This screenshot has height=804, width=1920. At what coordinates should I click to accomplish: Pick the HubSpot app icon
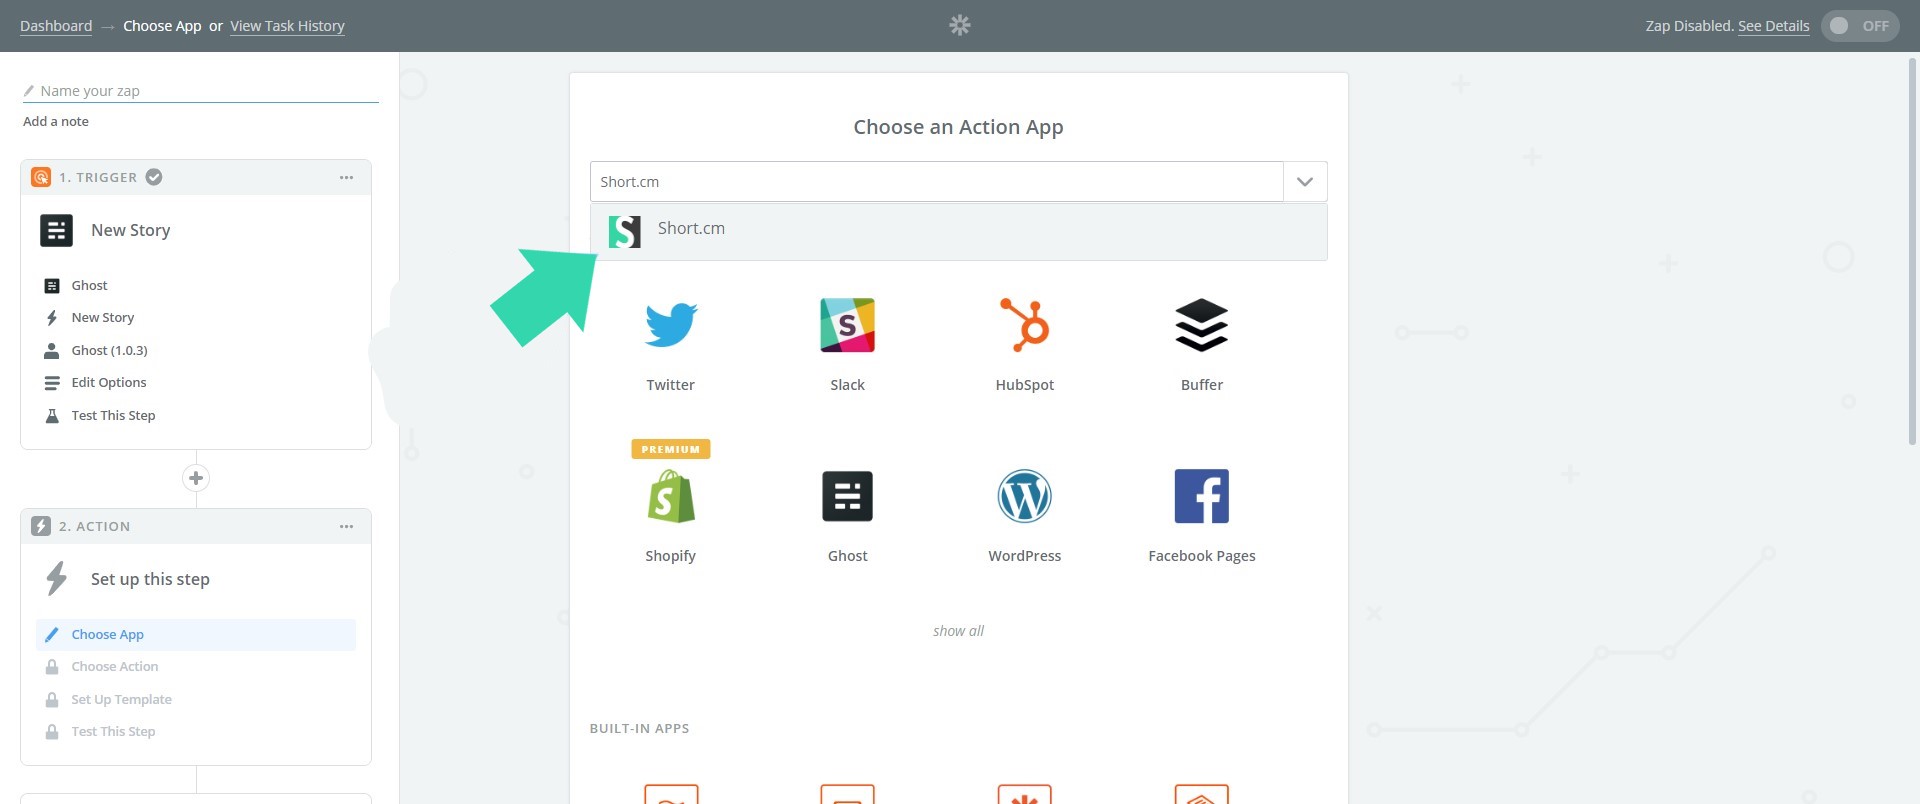[1024, 326]
